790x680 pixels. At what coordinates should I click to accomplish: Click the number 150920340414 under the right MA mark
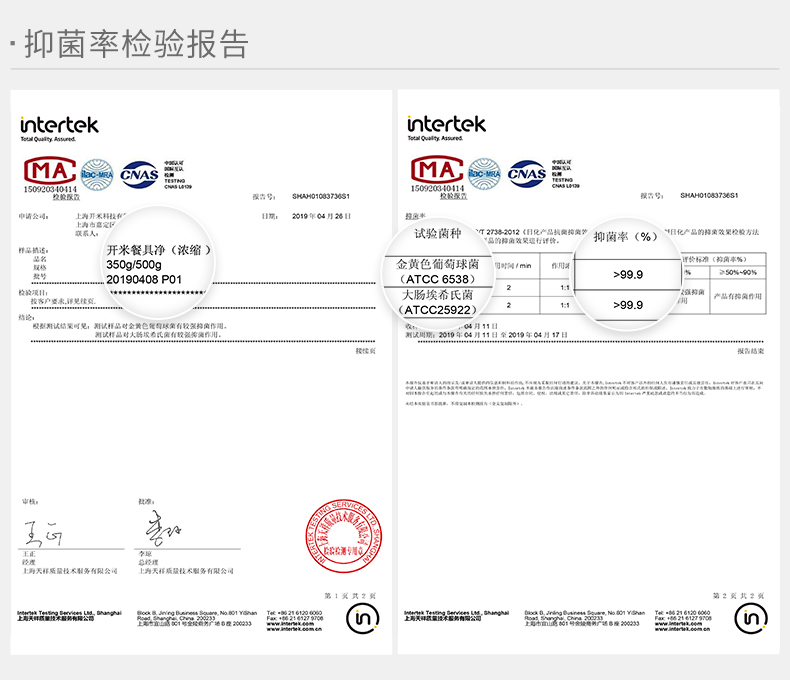pos(437,188)
